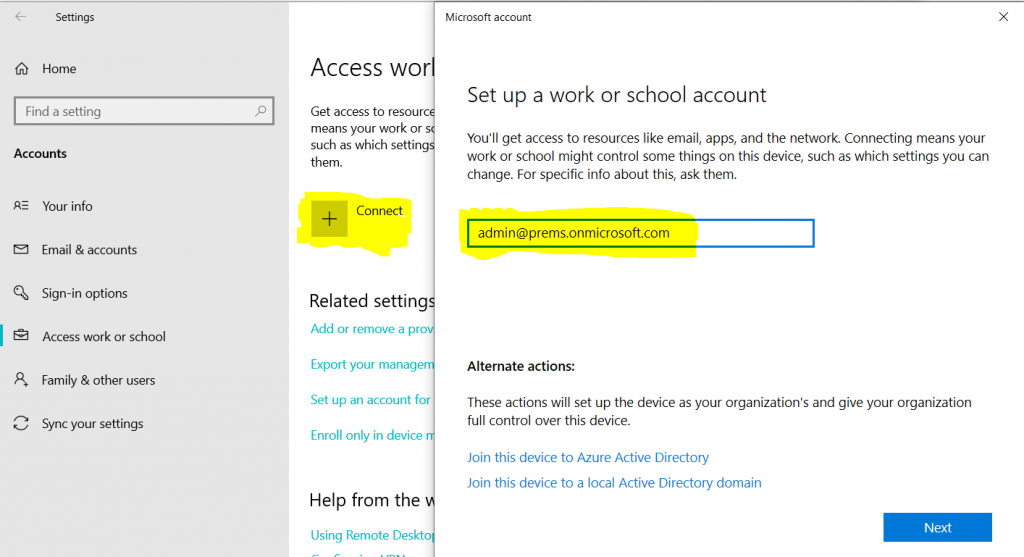Screen dimensions: 1024x557
Task: Open Your info section
Action: click(67, 206)
